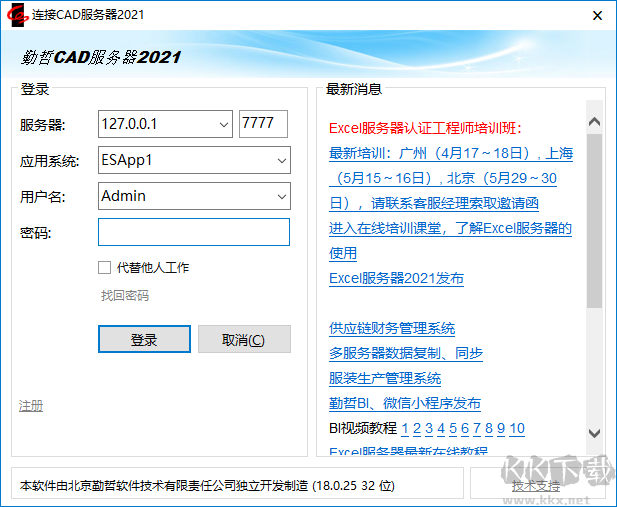
Task: Click the 技术支持 support link
Action: click(536, 486)
